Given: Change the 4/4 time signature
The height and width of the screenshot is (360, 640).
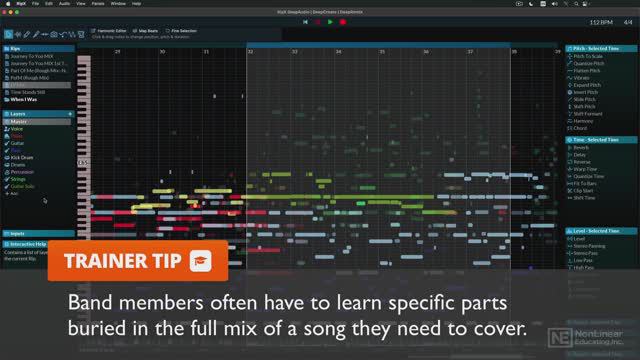Looking at the screenshot, I should click(628, 22).
